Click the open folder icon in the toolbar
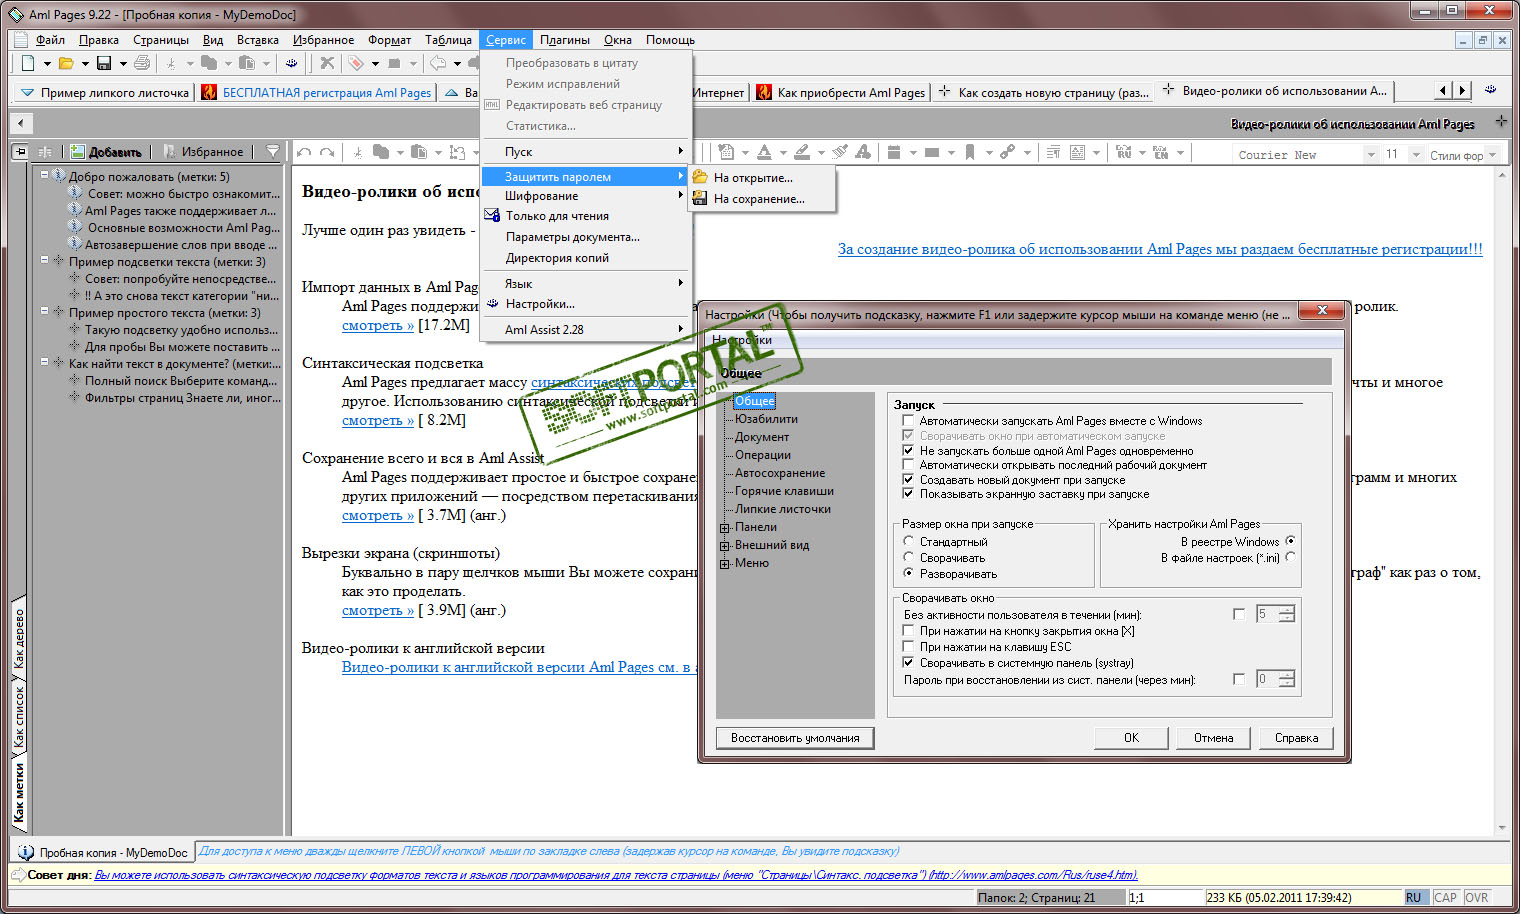The height and width of the screenshot is (914, 1520). tap(66, 63)
